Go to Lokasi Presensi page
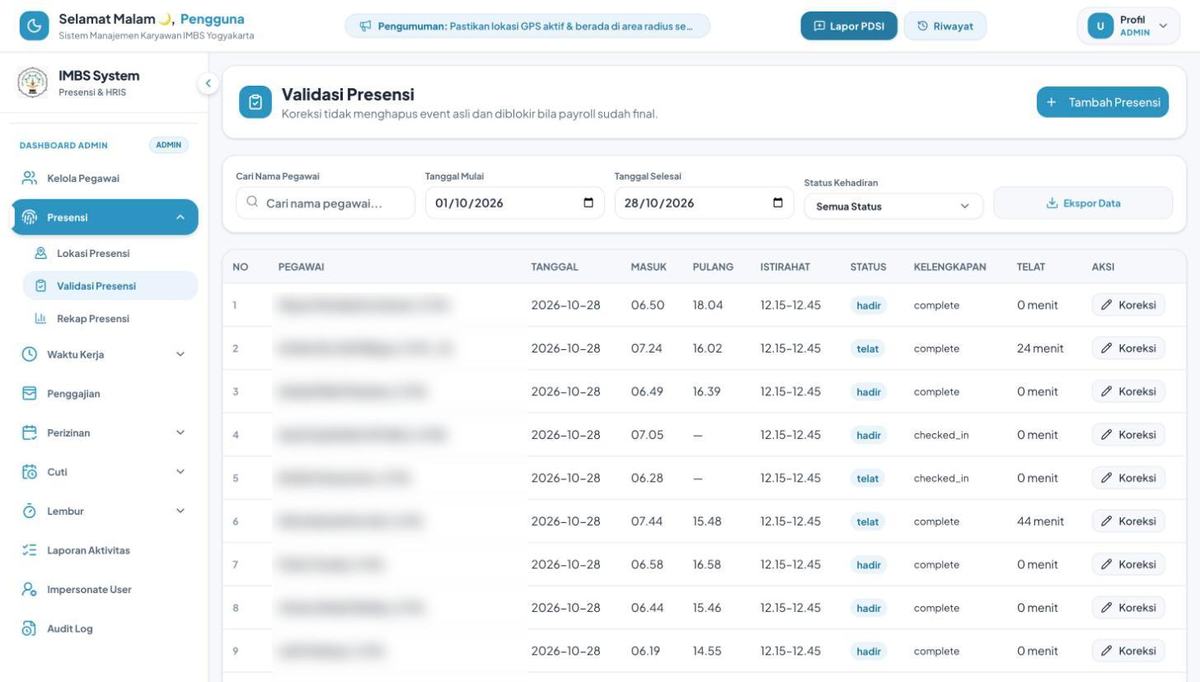 (110, 253)
